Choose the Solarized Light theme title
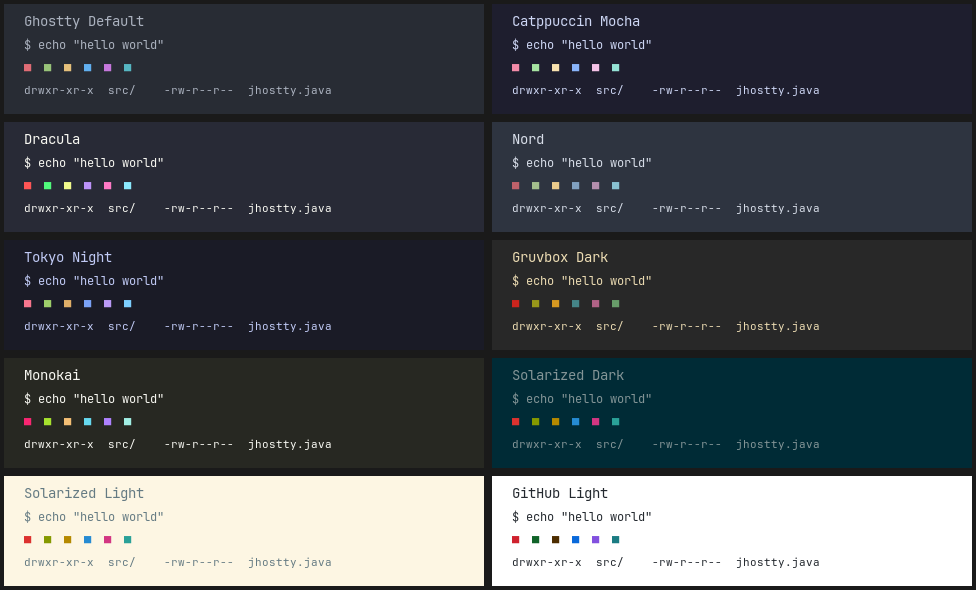This screenshot has height=590, width=976. [x=84, y=494]
